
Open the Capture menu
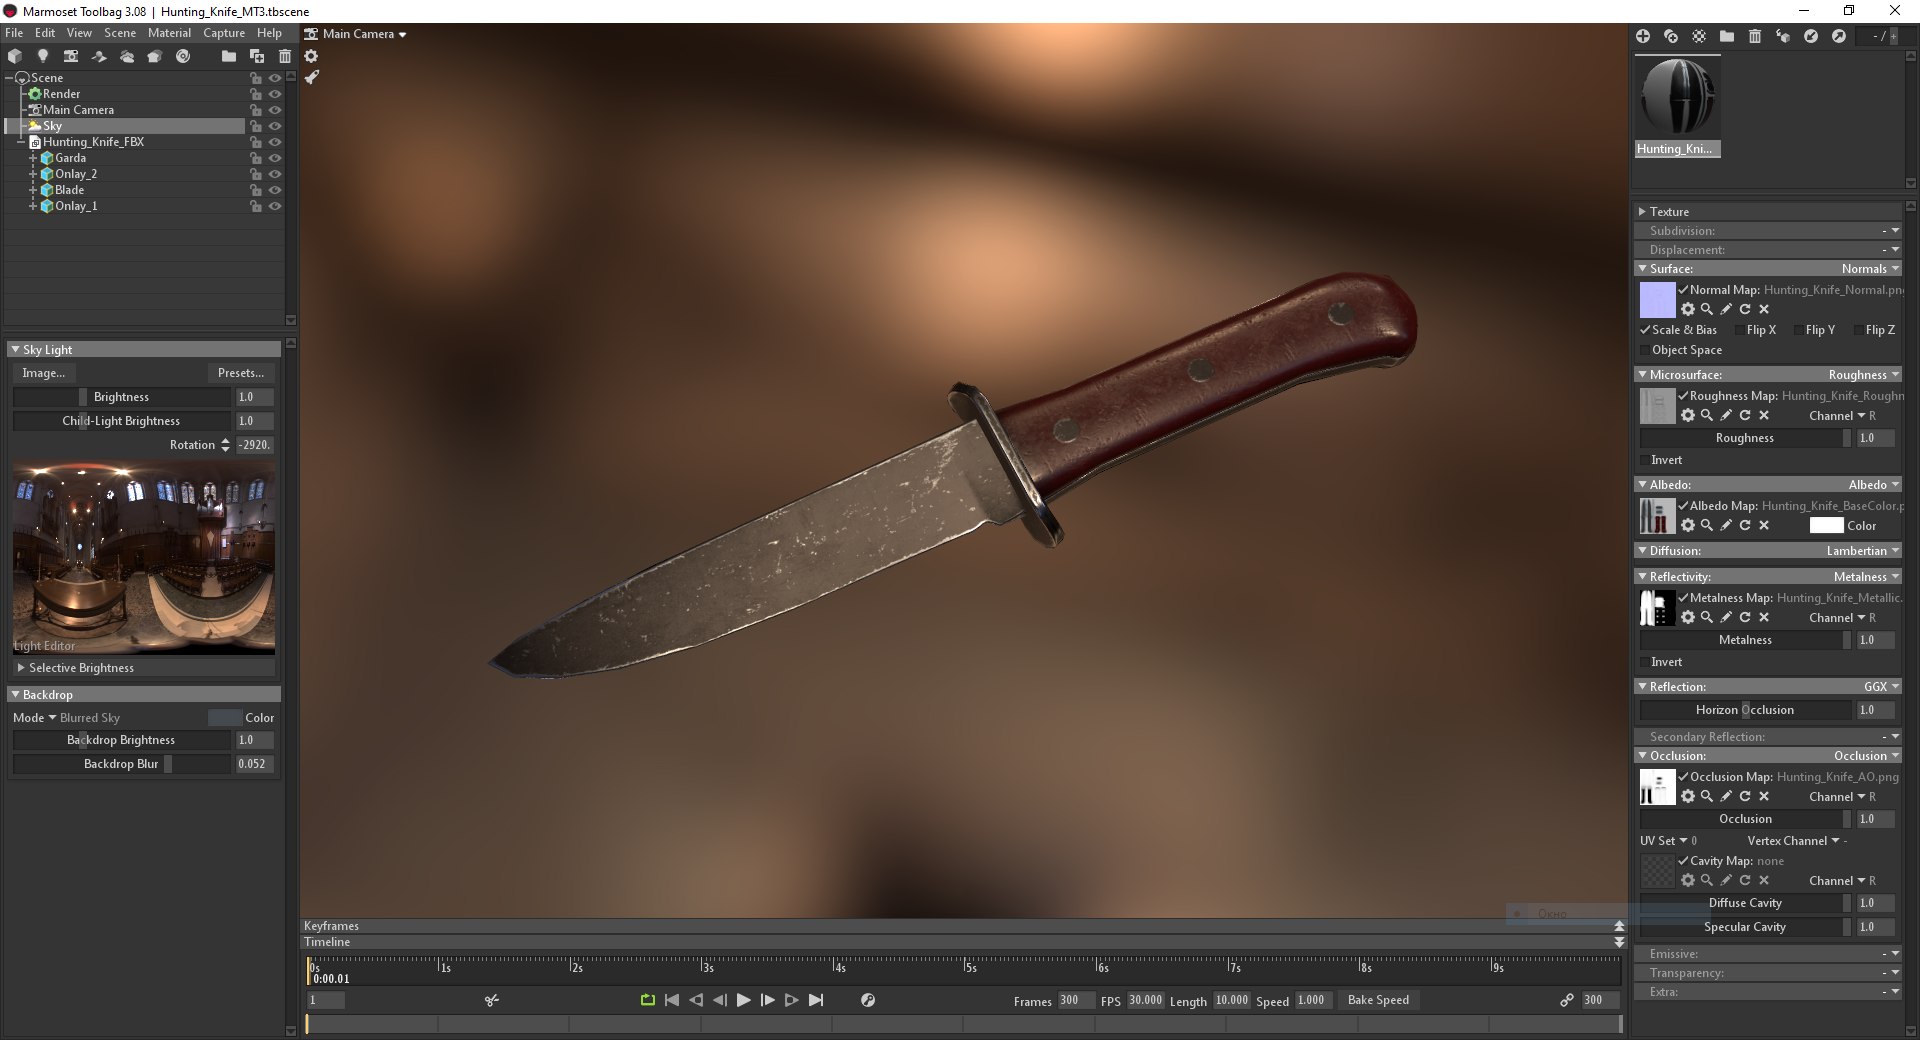(224, 33)
